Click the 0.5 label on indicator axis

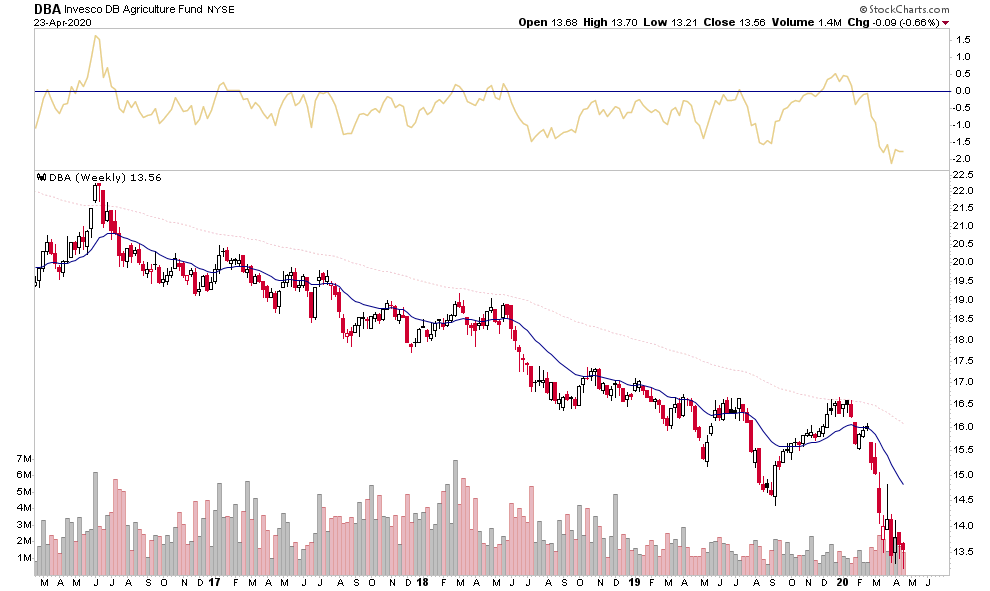(x=963, y=74)
